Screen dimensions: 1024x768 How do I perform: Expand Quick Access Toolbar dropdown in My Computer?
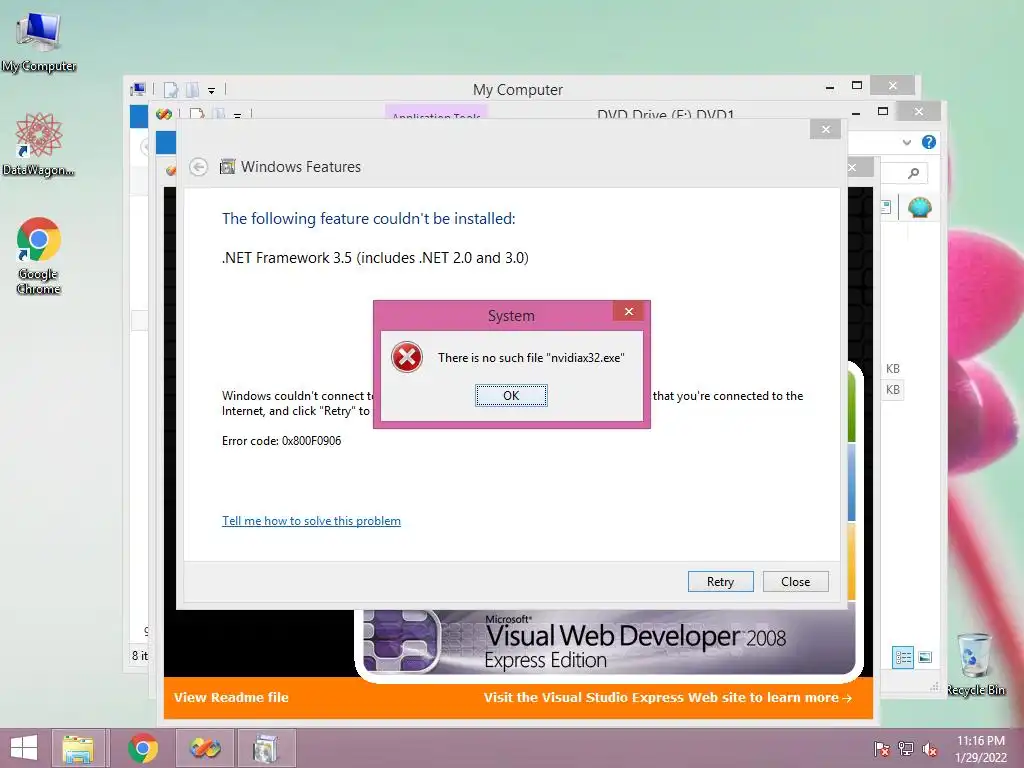coord(211,90)
